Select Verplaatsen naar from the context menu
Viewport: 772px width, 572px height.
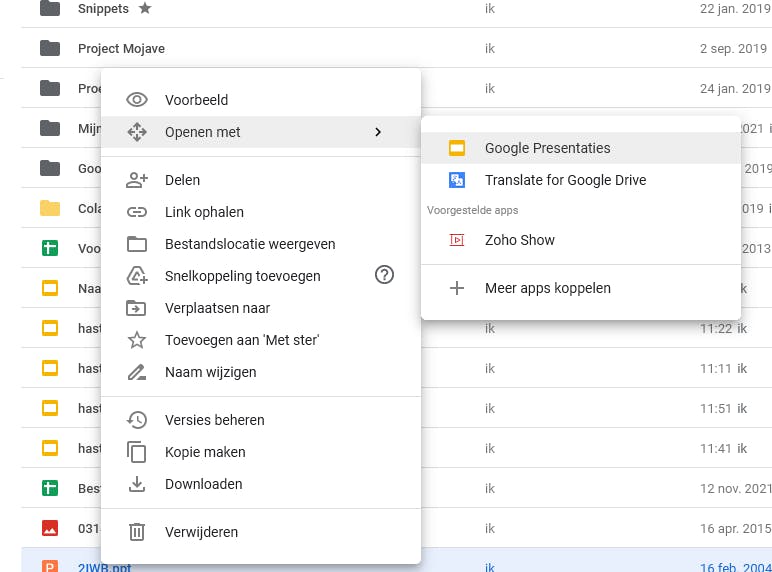coord(217,308)
